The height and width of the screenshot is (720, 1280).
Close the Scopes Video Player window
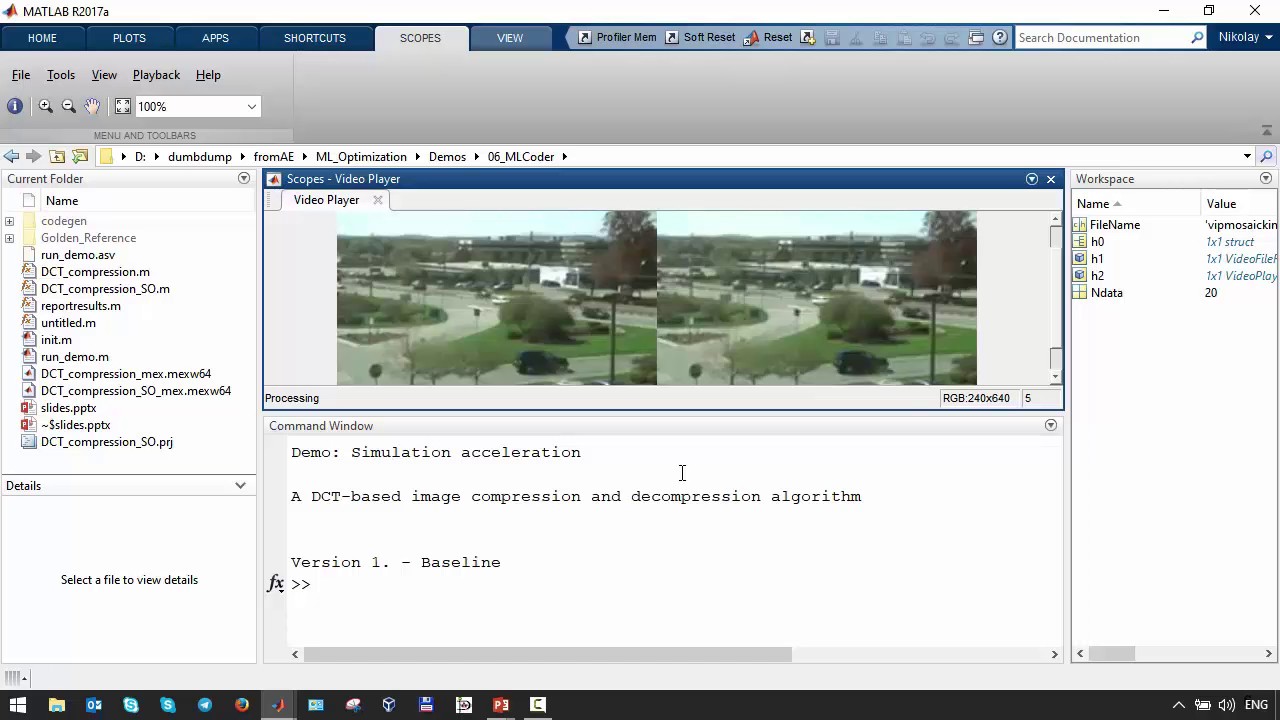[x=1051, y=179]
